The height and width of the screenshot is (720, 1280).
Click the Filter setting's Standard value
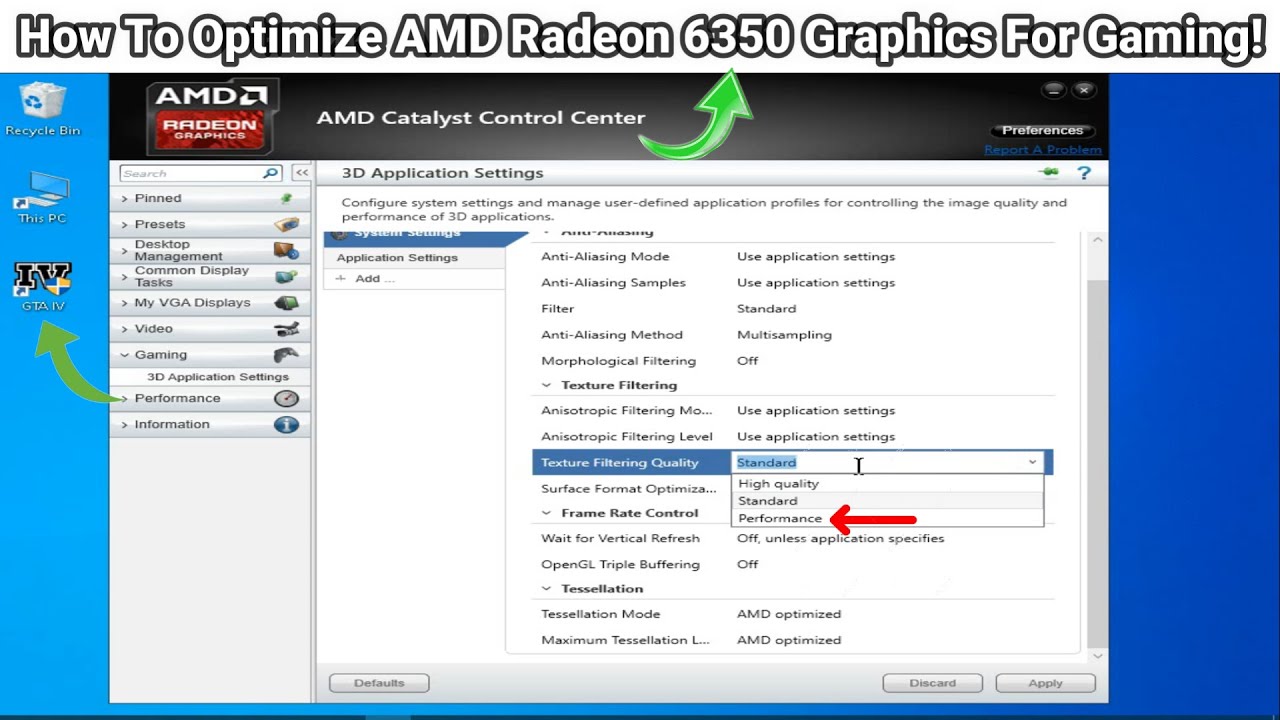767,309
